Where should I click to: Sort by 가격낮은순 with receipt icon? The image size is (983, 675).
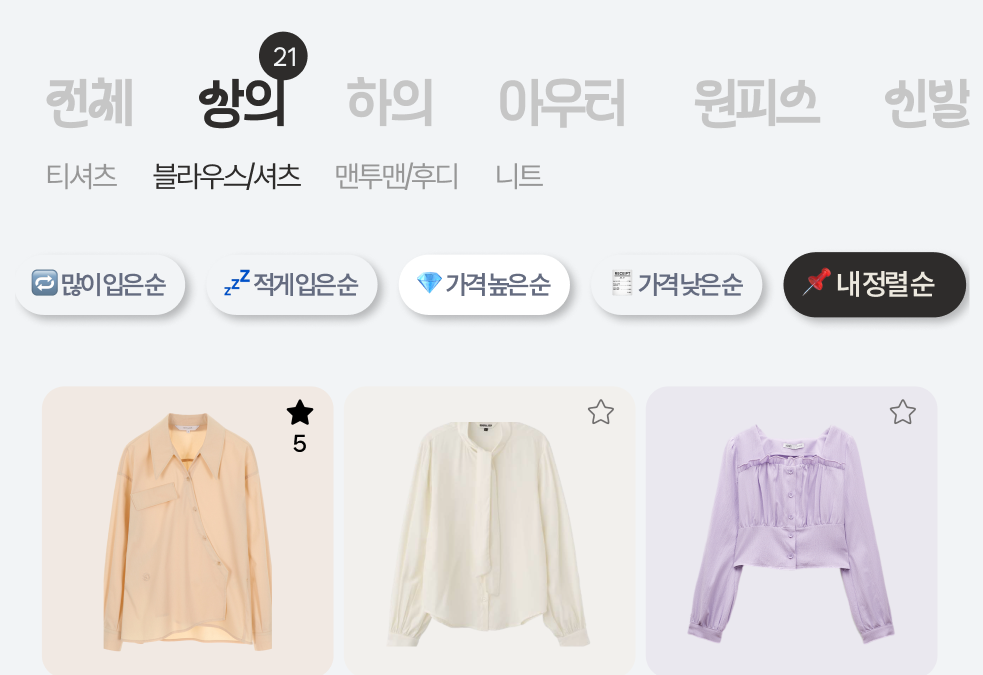[x=676, y=285]
